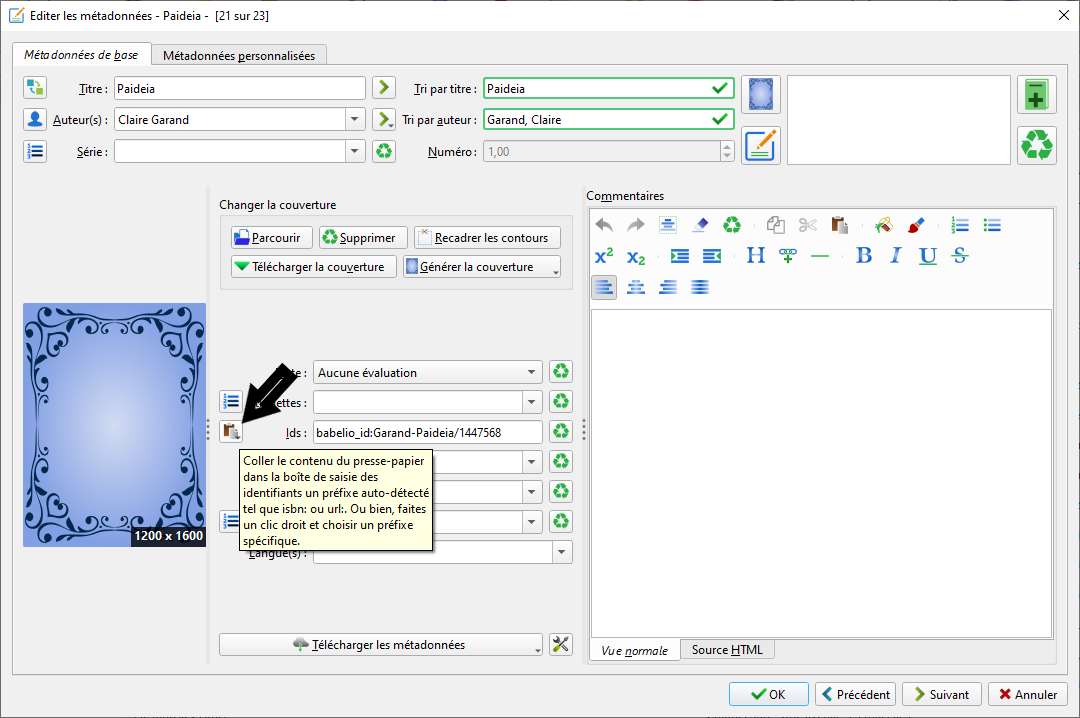
Task: Open Télécharger les métadonnées dropdown arrow
Action: pyautogui.click(x=537, y=648)
